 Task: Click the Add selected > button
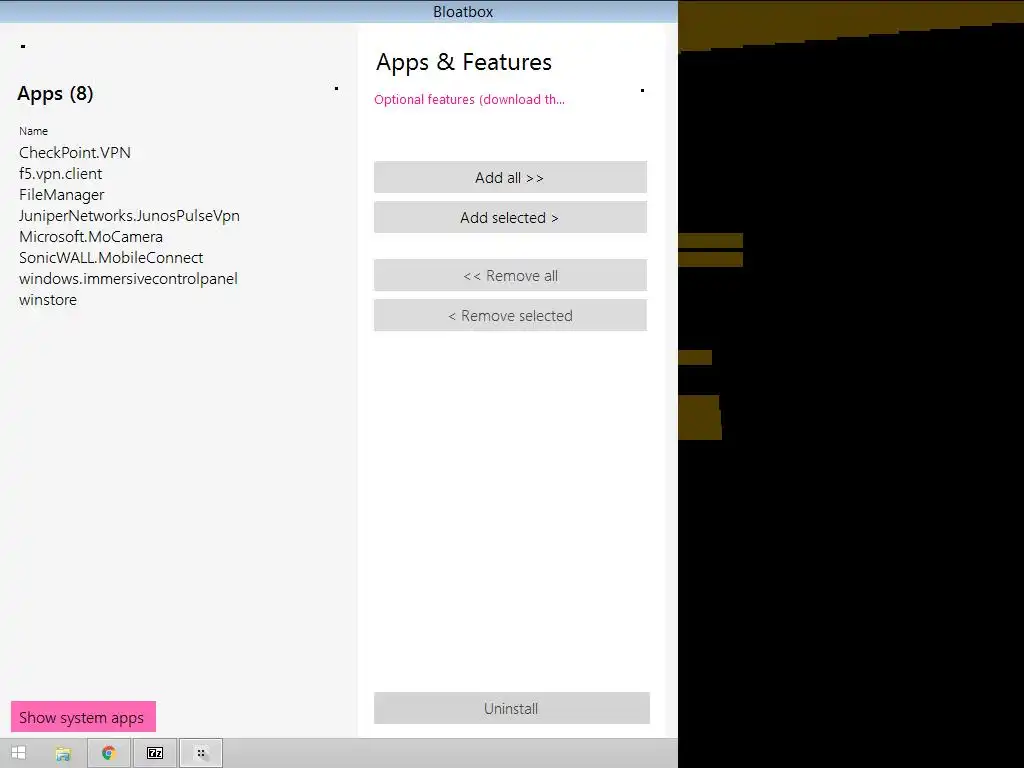tap(510, 217)
